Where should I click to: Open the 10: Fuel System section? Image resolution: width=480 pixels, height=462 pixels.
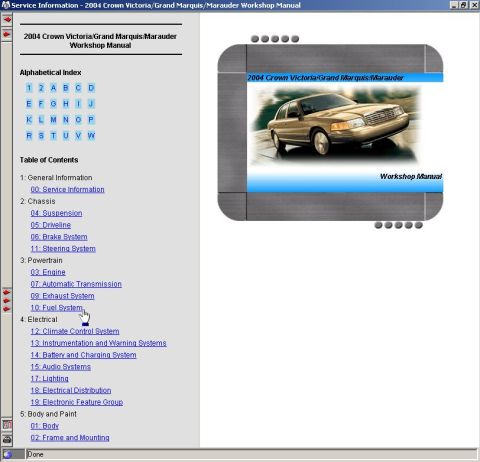coord(57,308)
